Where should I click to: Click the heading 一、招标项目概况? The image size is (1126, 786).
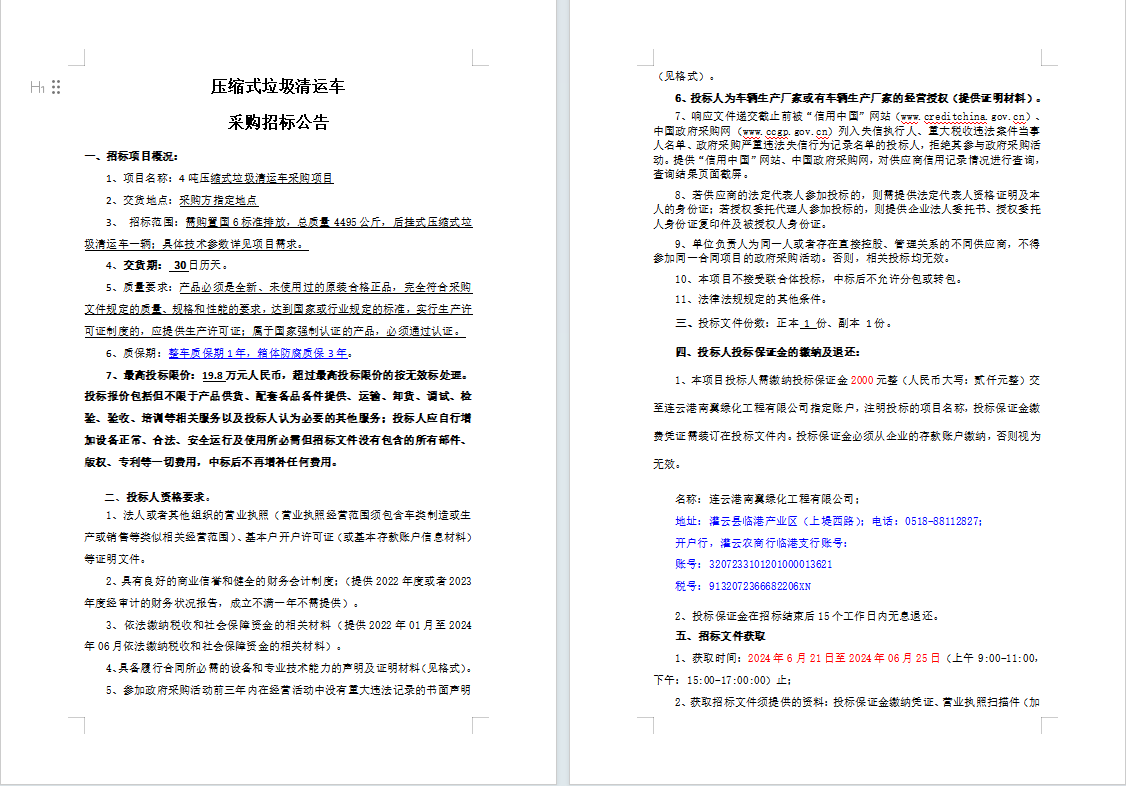131,156
